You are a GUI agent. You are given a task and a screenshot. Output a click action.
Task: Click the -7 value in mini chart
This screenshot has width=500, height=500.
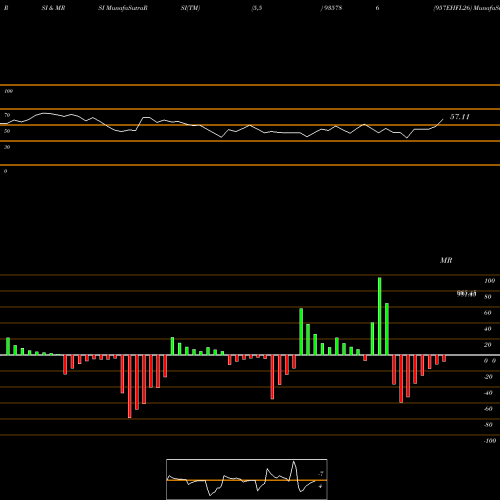click(321, 474)
